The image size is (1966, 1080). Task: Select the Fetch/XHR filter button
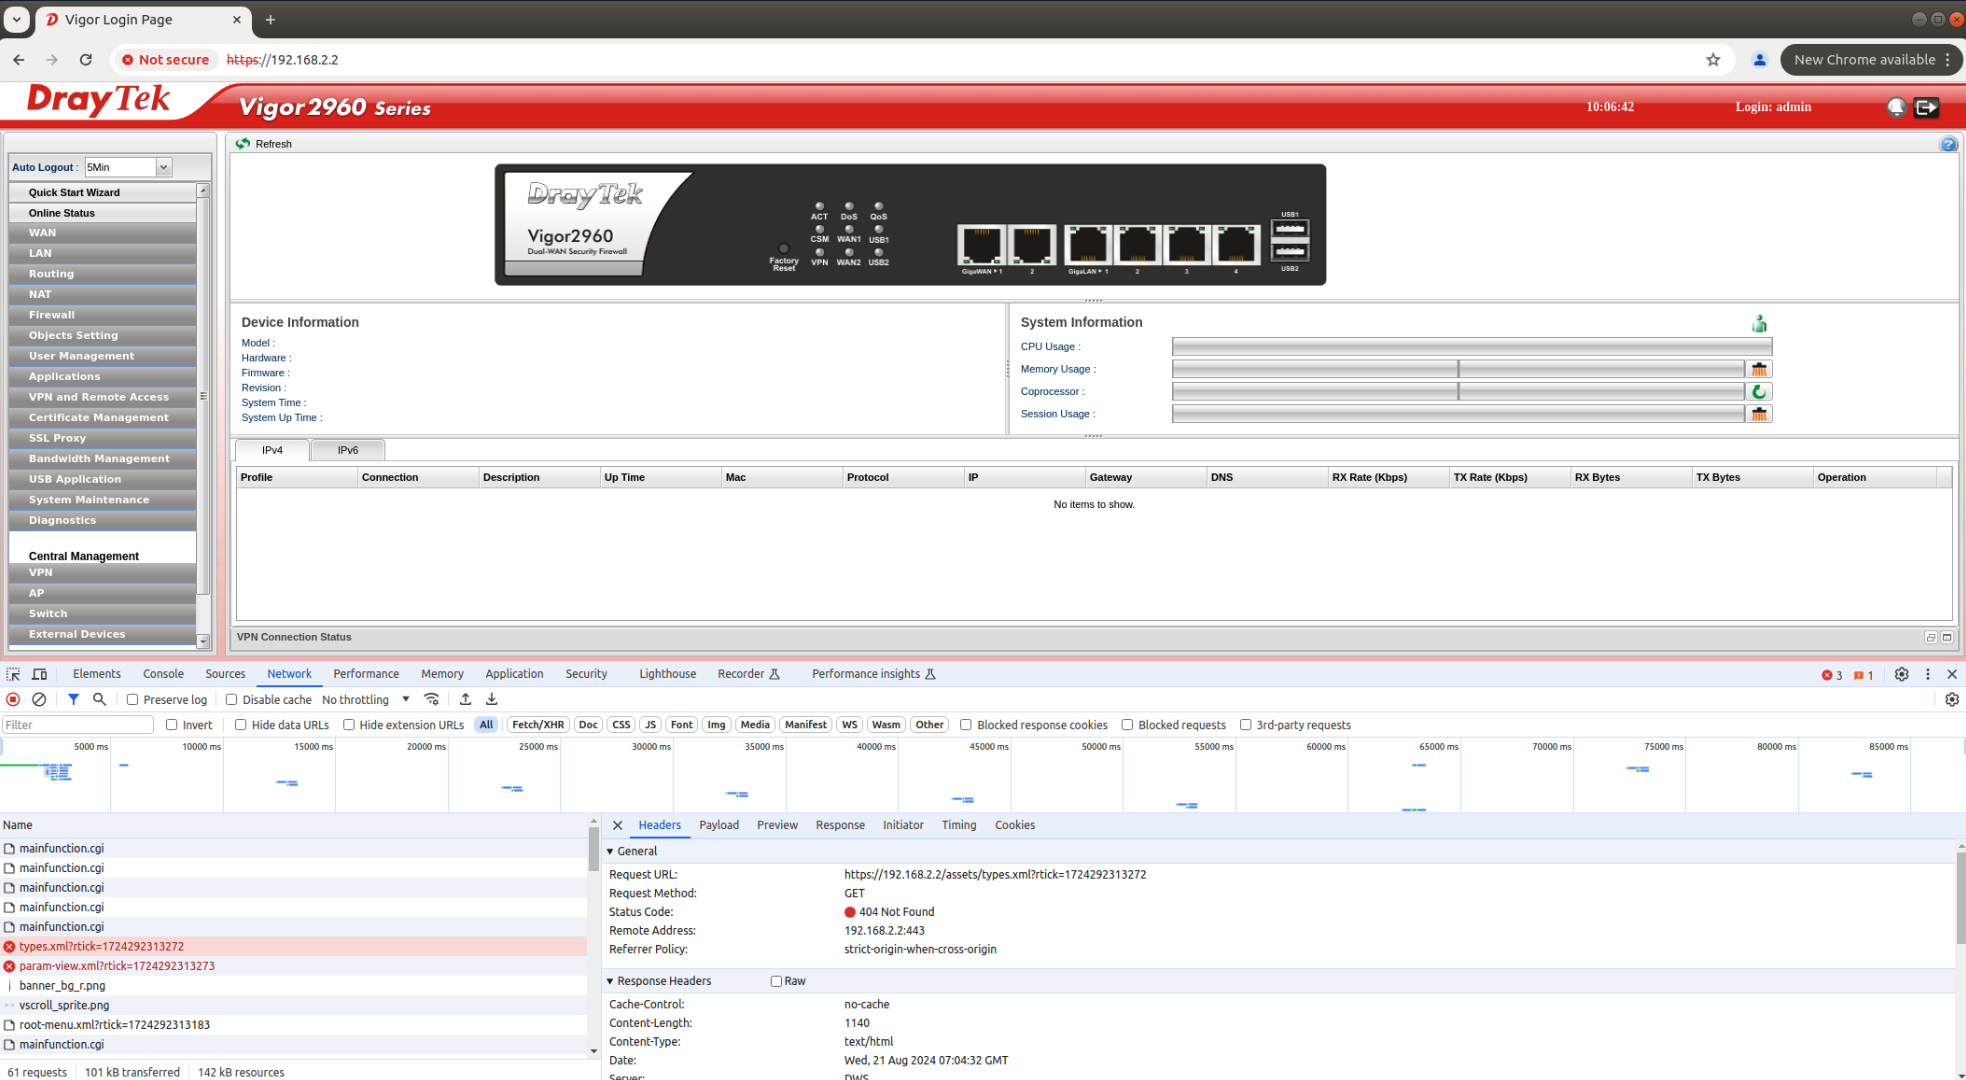[538, 725]
